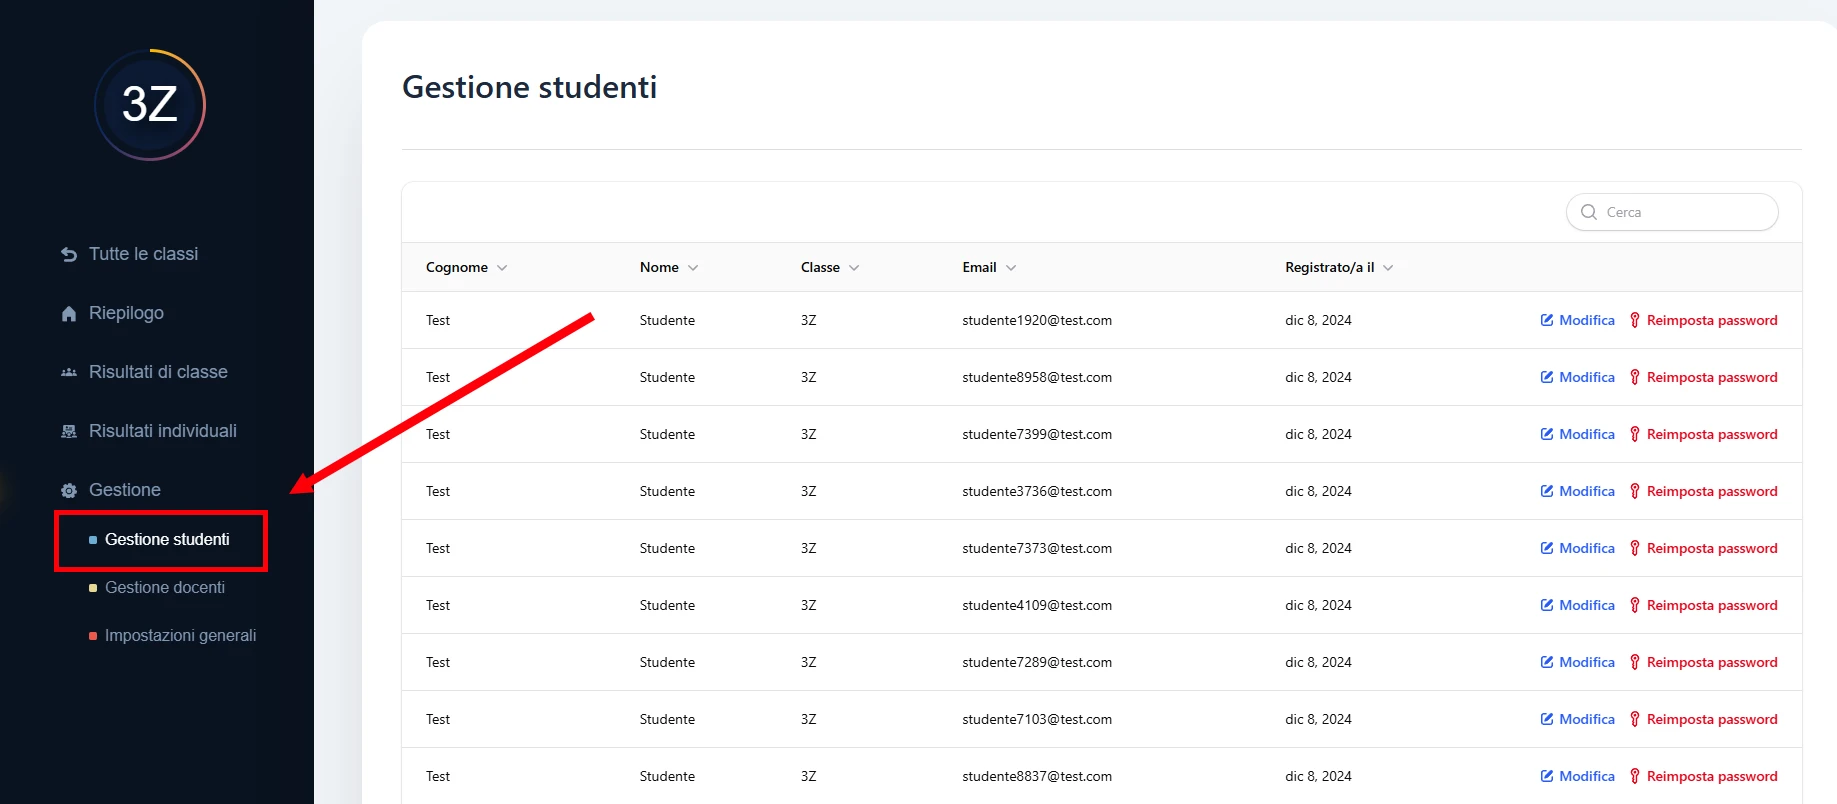1837x804 pixels.
Task: Click the back arrow icon beside Tutte le classi
Action: point(69,255)
